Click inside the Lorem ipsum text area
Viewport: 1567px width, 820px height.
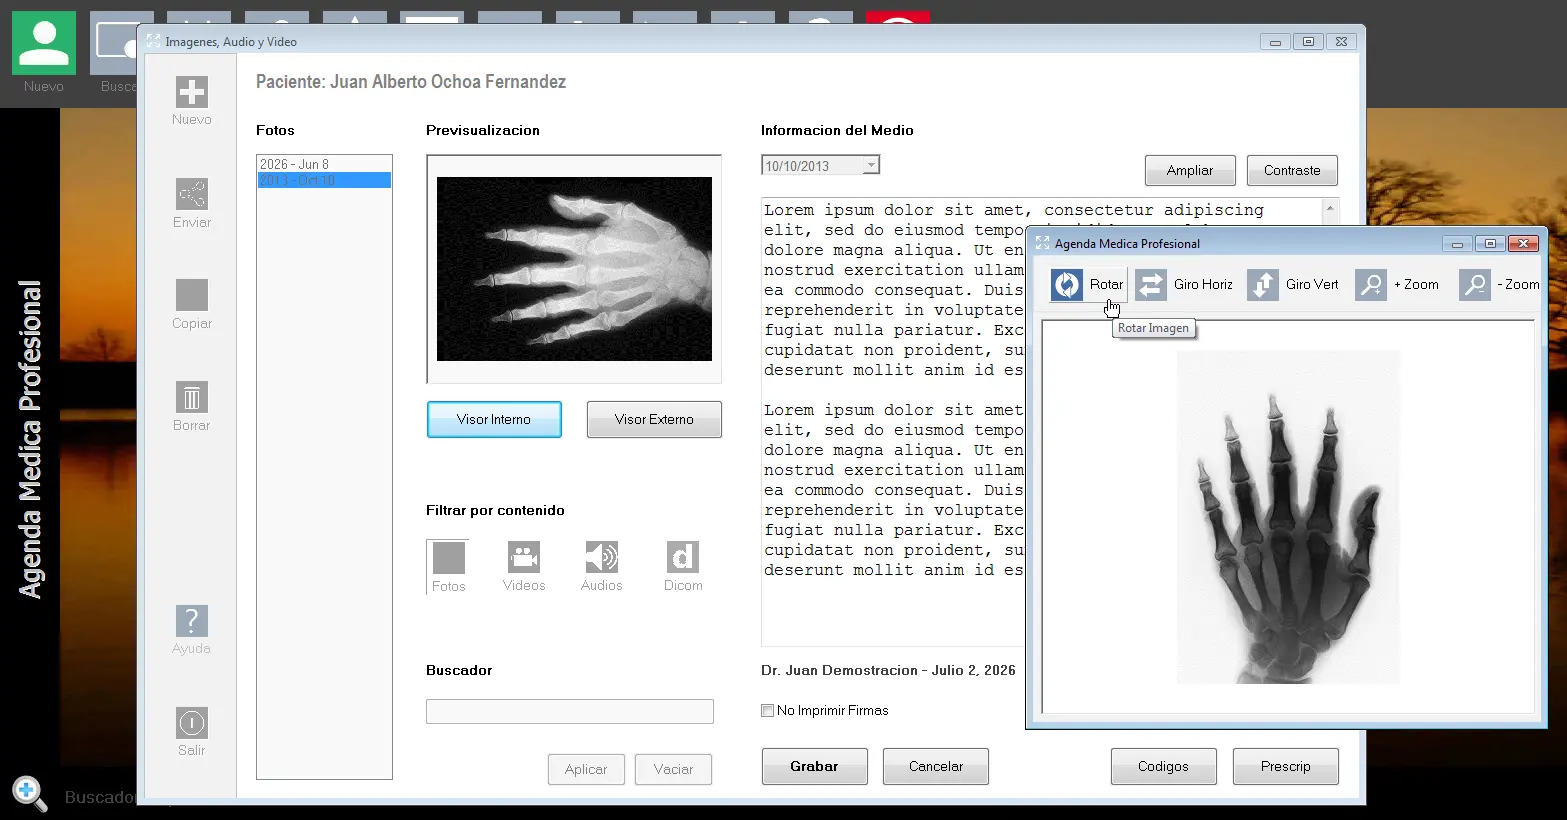pos(893,420)
